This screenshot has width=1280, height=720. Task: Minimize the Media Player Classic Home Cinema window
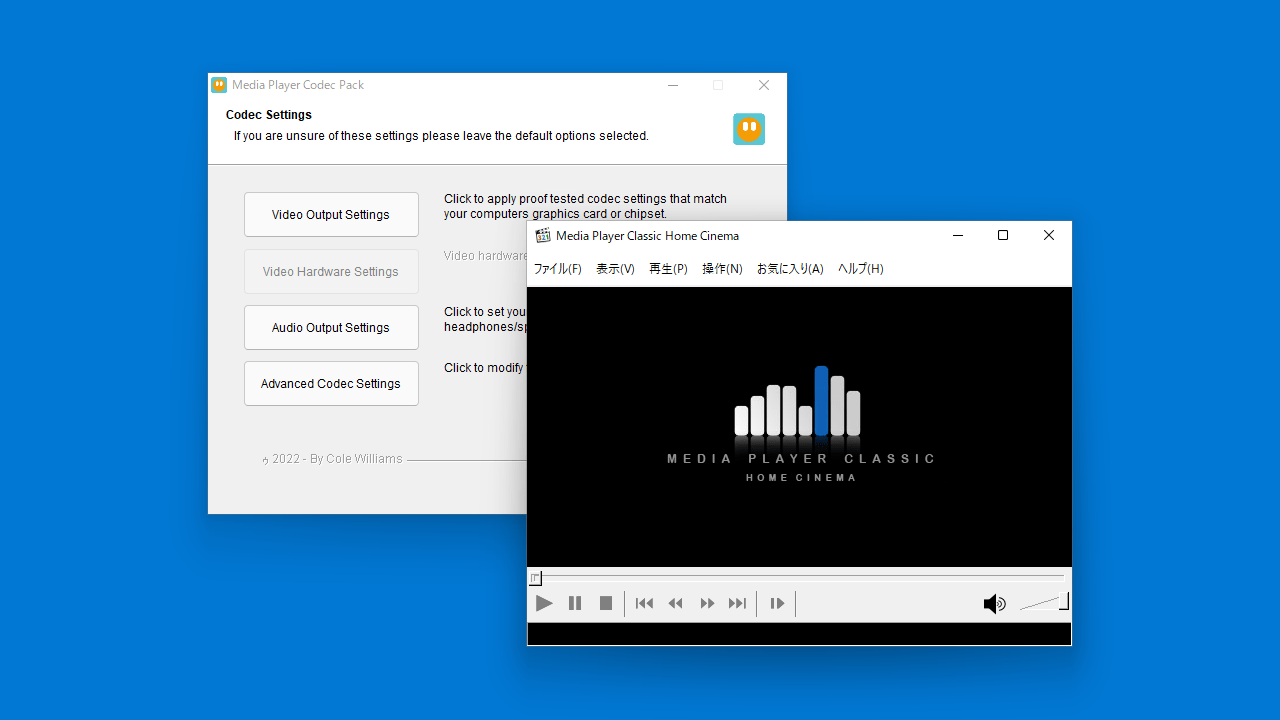[958, 236]
